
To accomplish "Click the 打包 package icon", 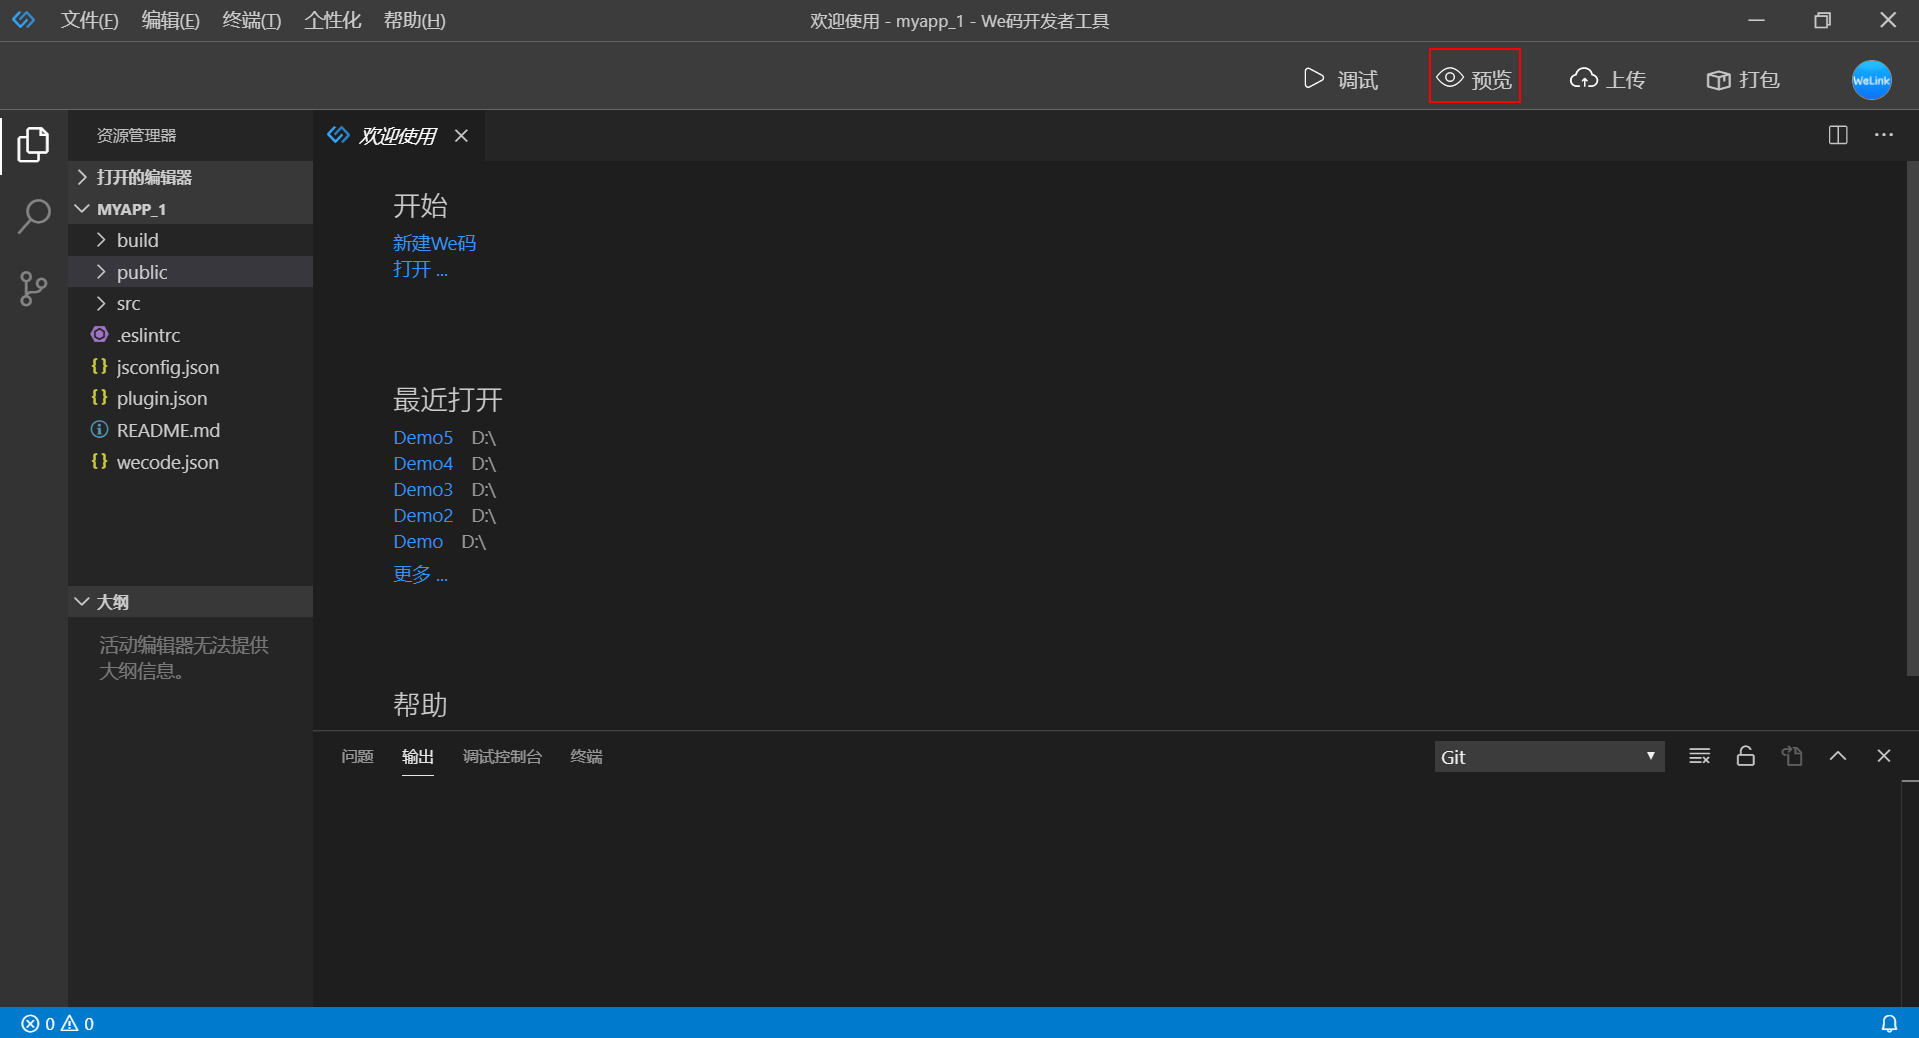I will tap(1740, 79).
